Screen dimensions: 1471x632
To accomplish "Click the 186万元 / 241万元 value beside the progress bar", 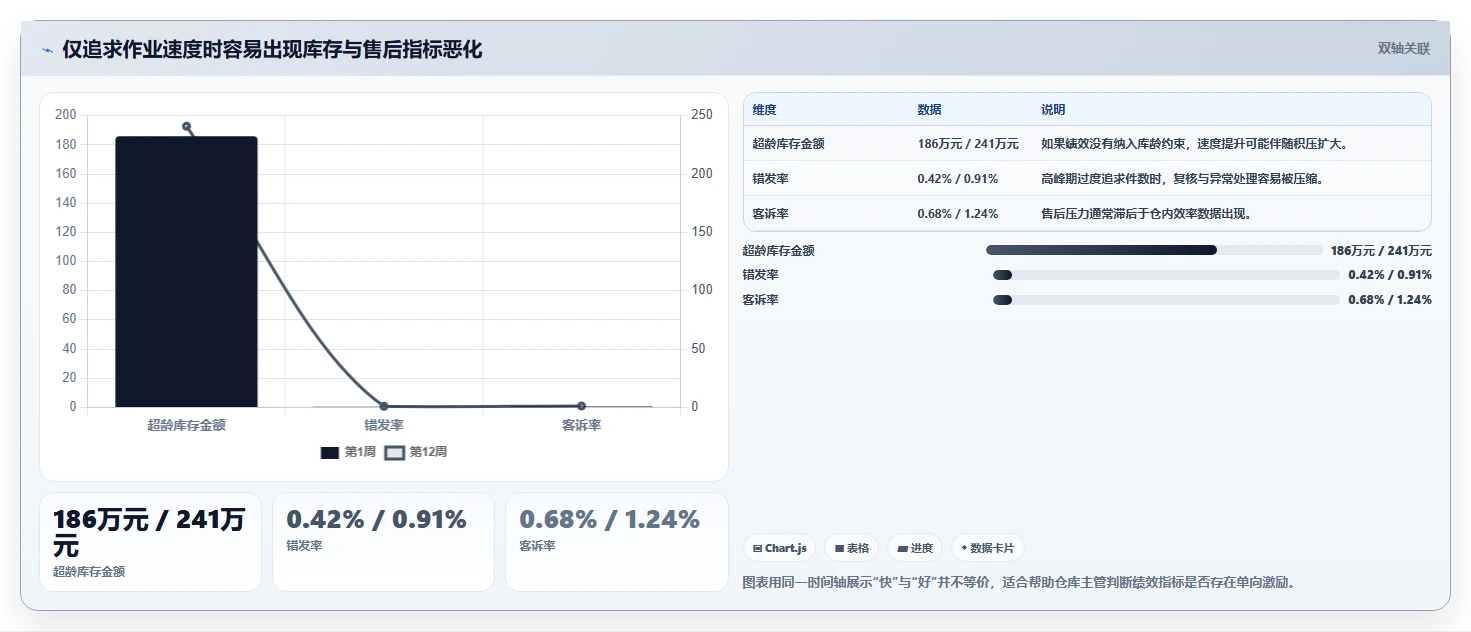I will (x=1381, y=251).
